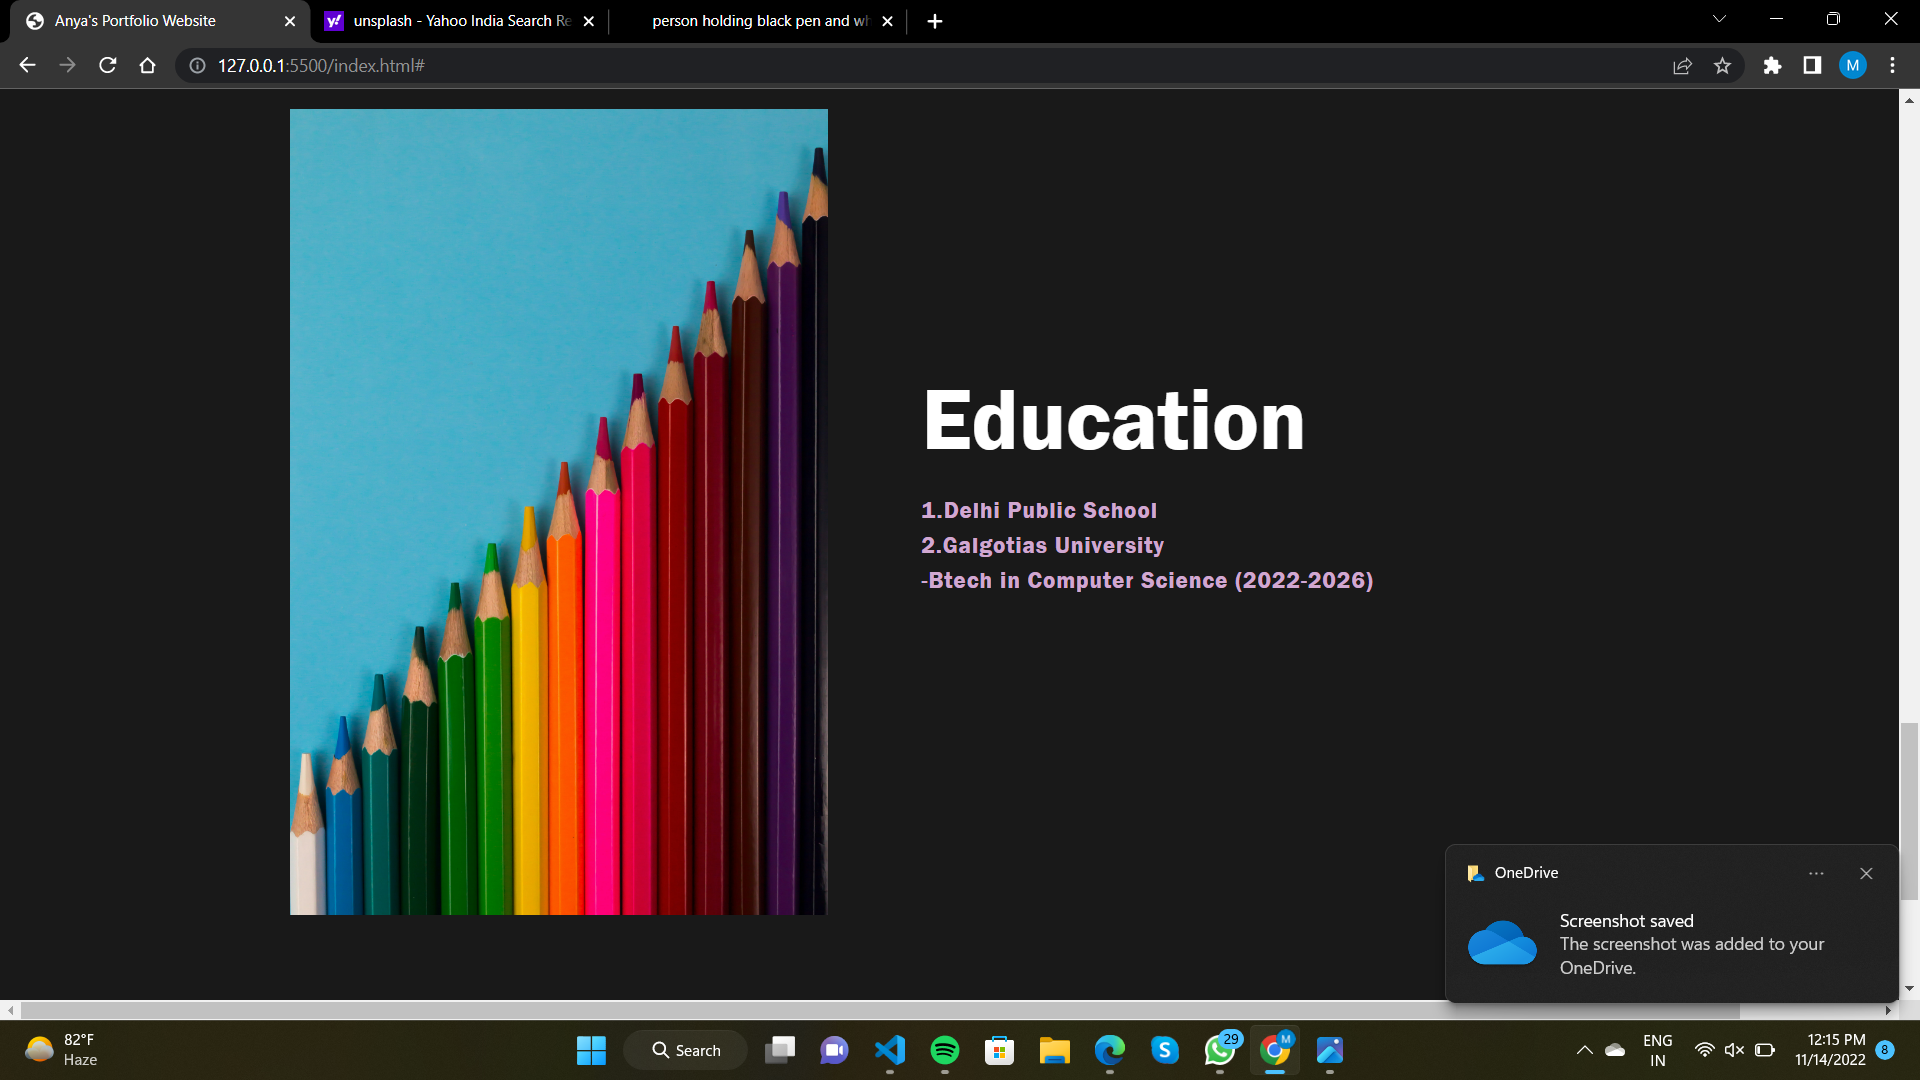Screen dimensions: 1920x1080
Task: Toggle the browser side panel
Action: pyautogui.click(x=1812, y=65)
